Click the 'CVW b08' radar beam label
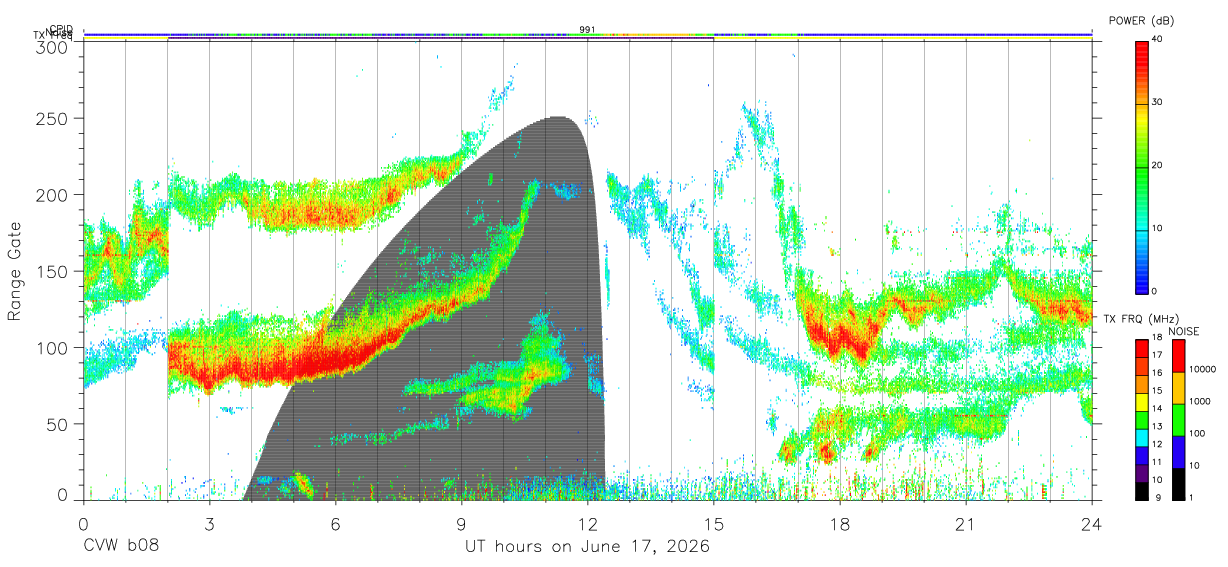 pos(120,547)
